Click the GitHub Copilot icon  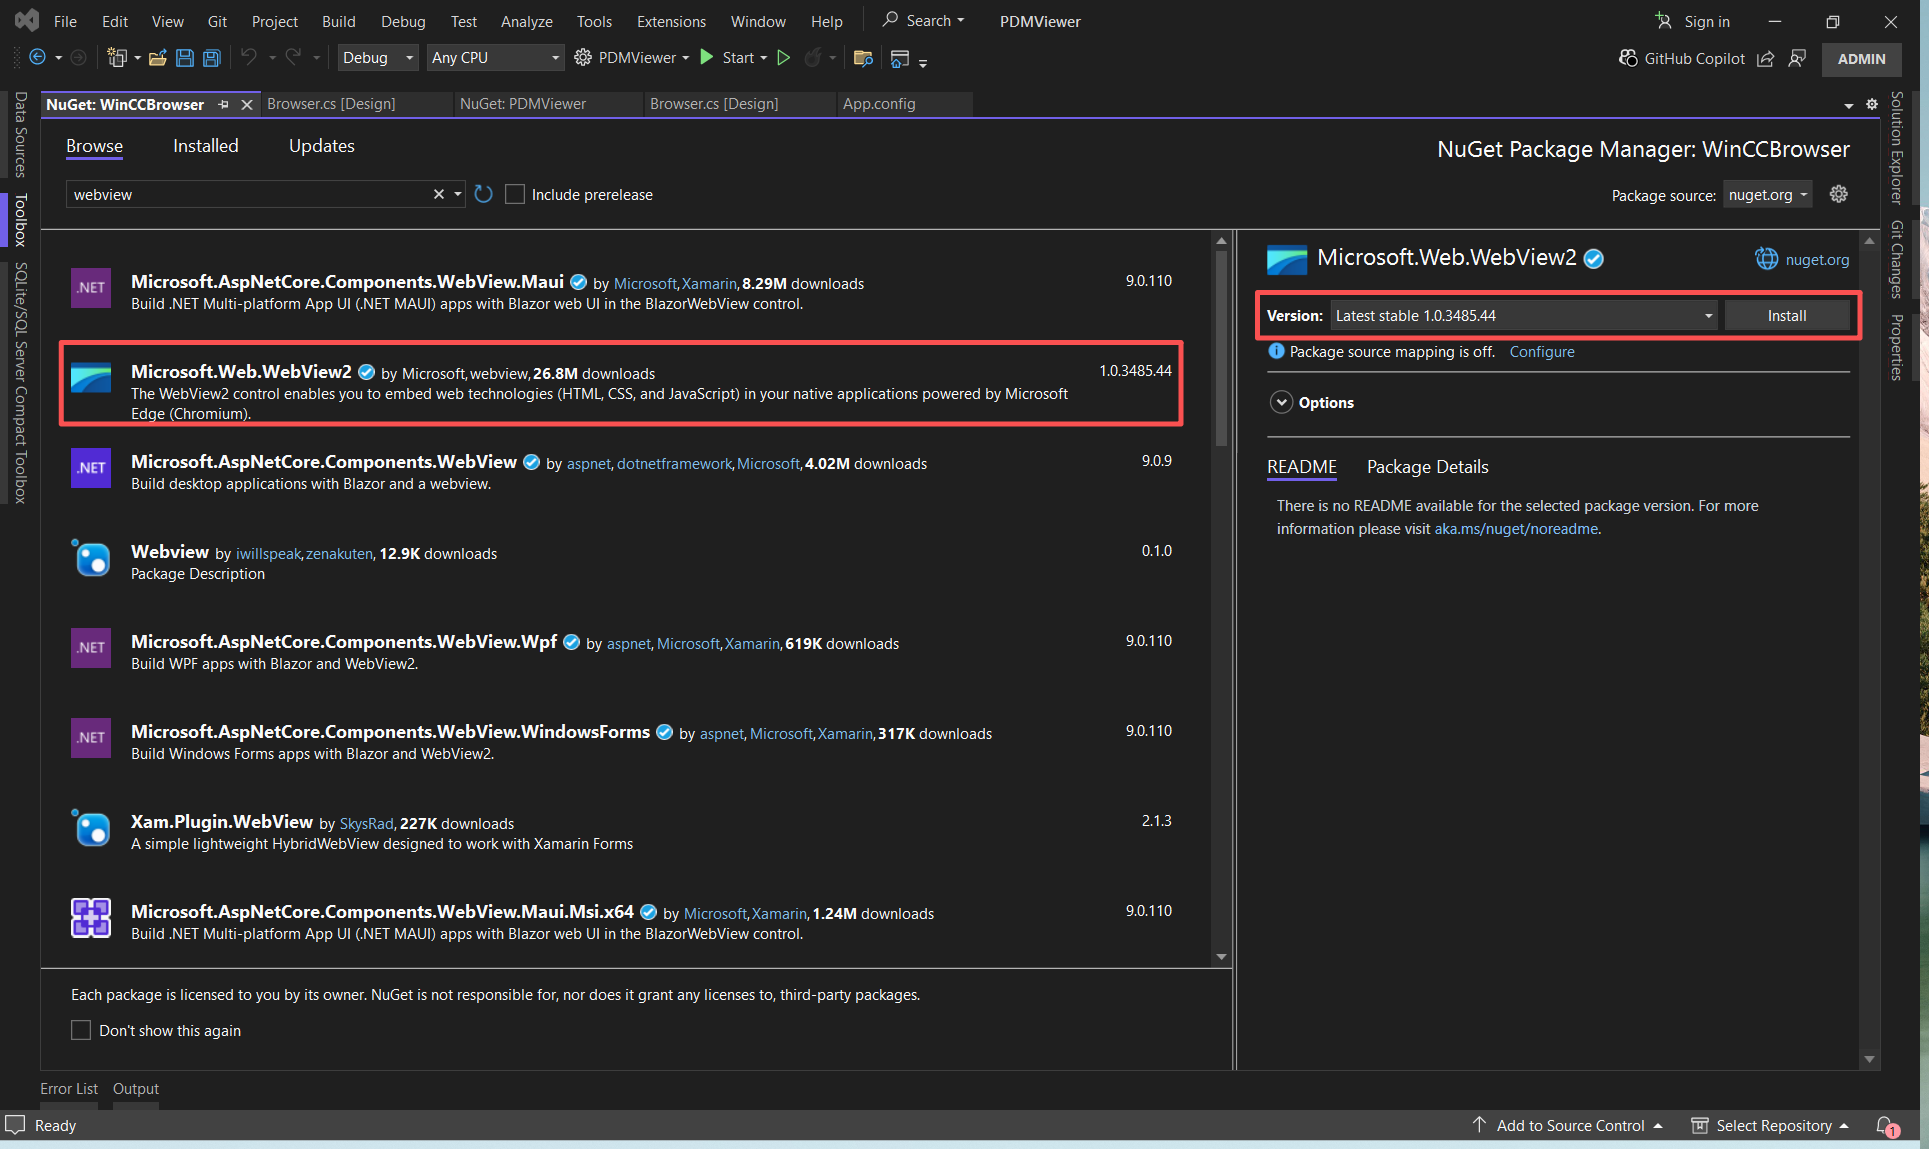[1628, 58]
